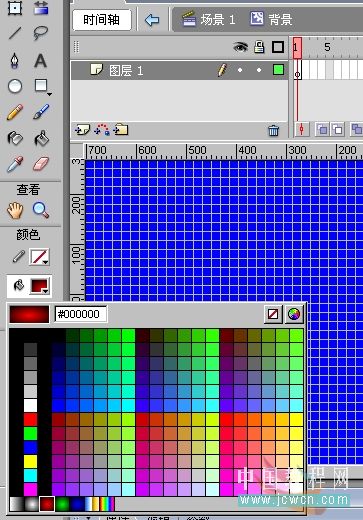363x520 pixels.
Task: Select the Oval tool
Action: 15,86
